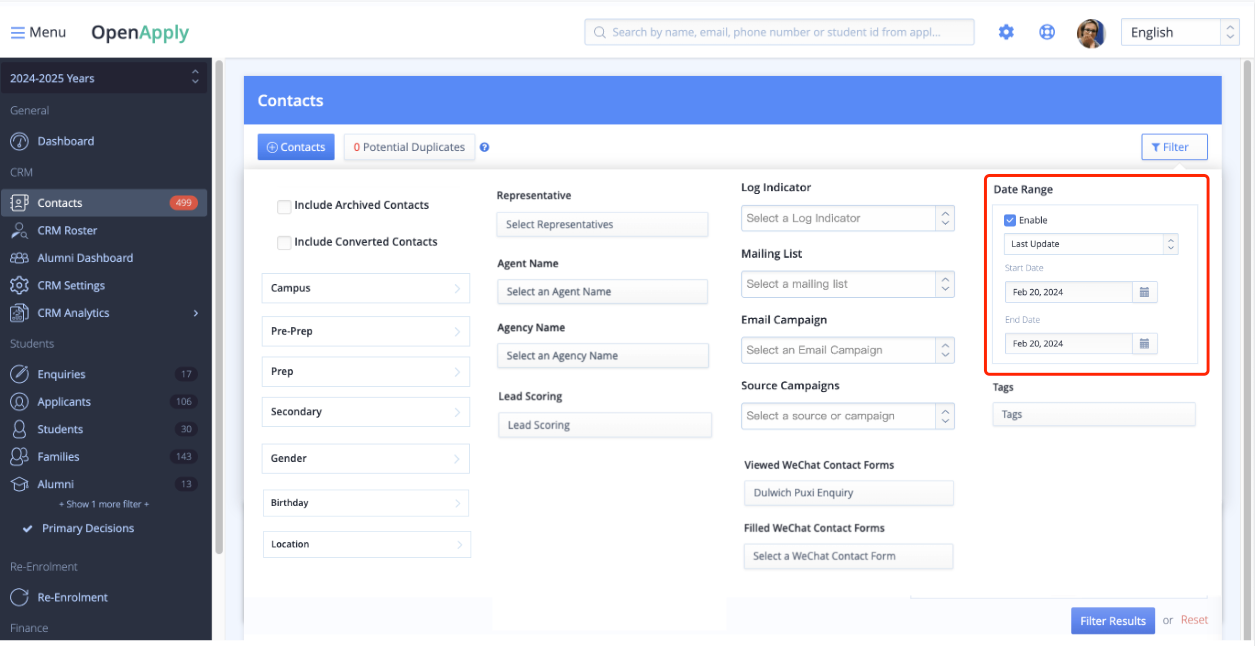Click the search magnifier icon
1255x646 pixels.
[x=600, y=32]
